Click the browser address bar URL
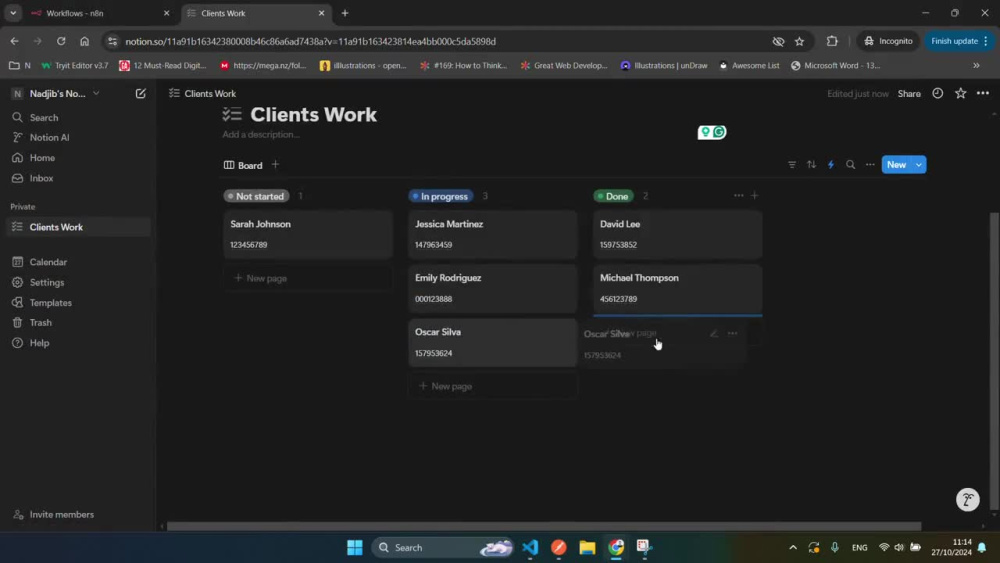The width and height of the screenshot is (1000, 563). [311, 41]
